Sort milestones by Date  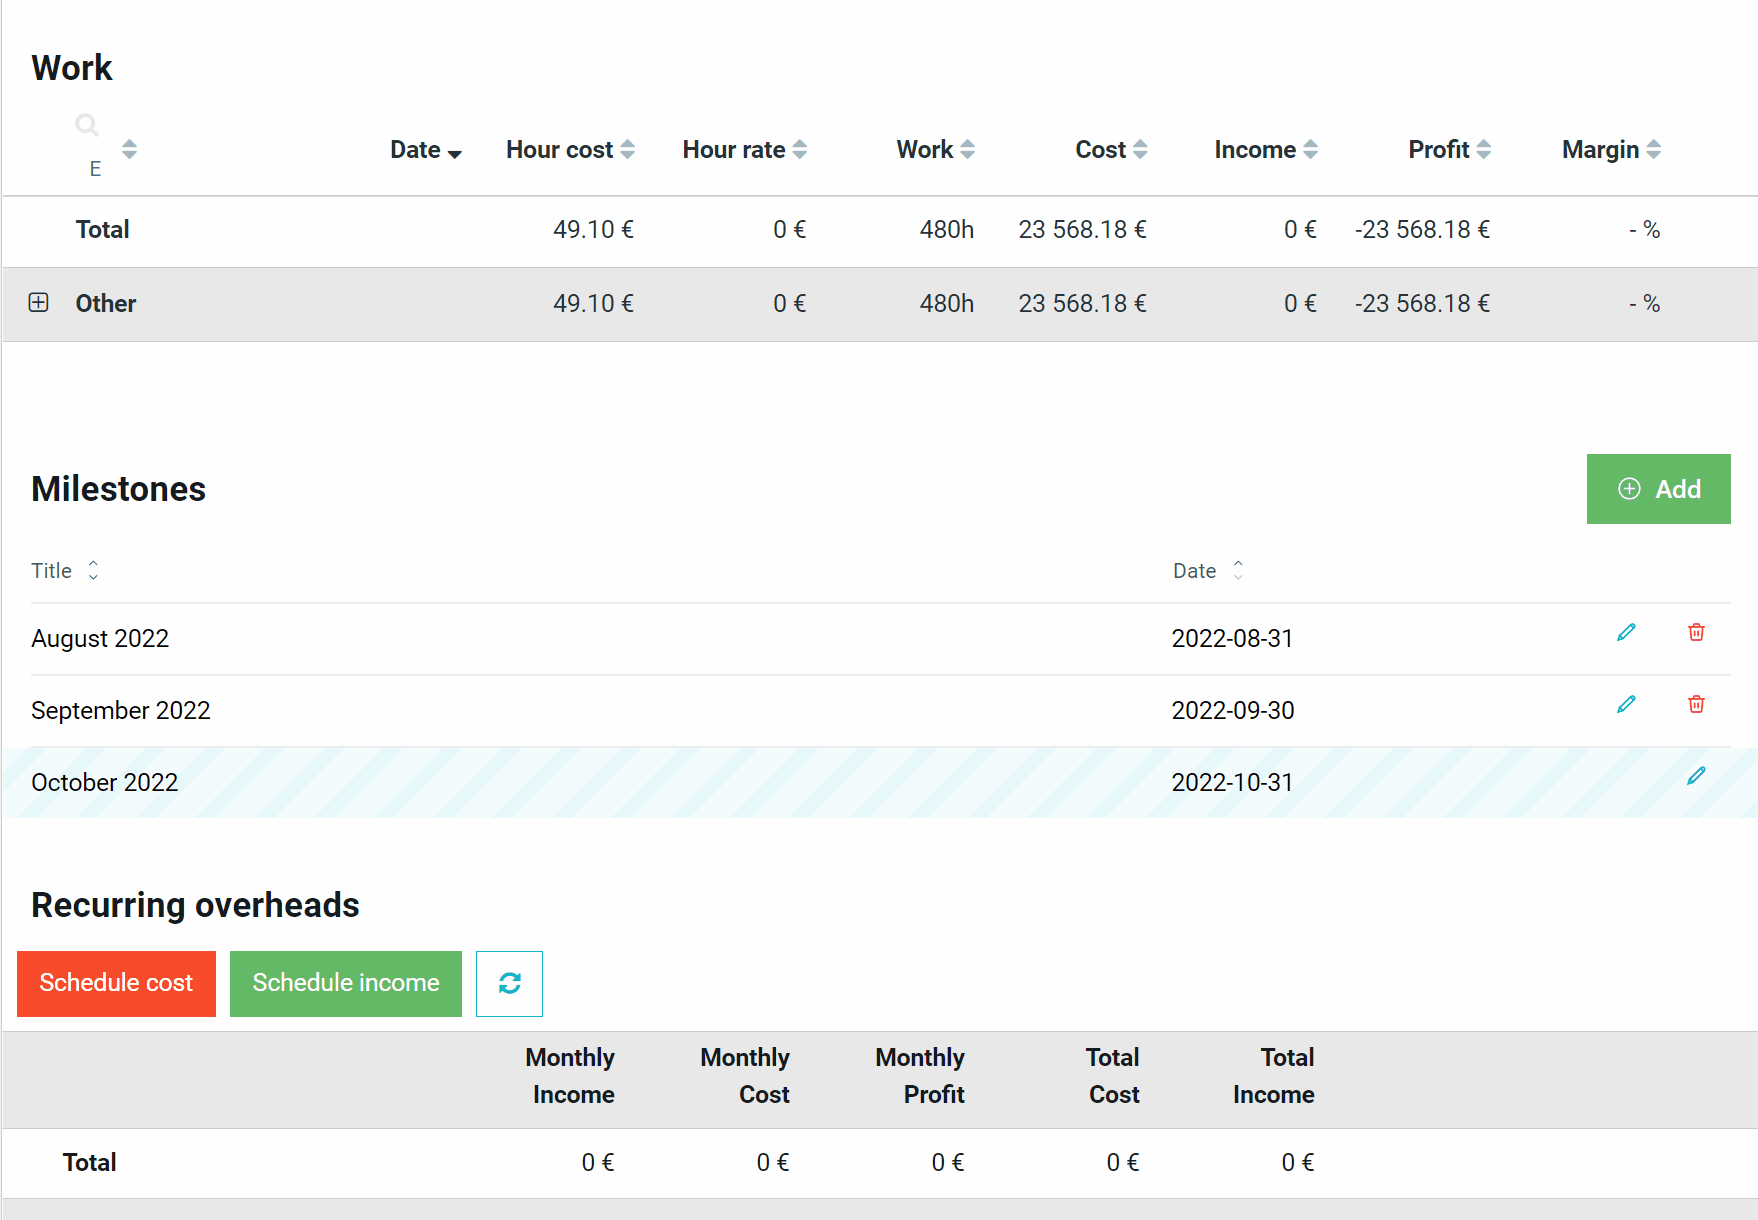(1208, 570)
